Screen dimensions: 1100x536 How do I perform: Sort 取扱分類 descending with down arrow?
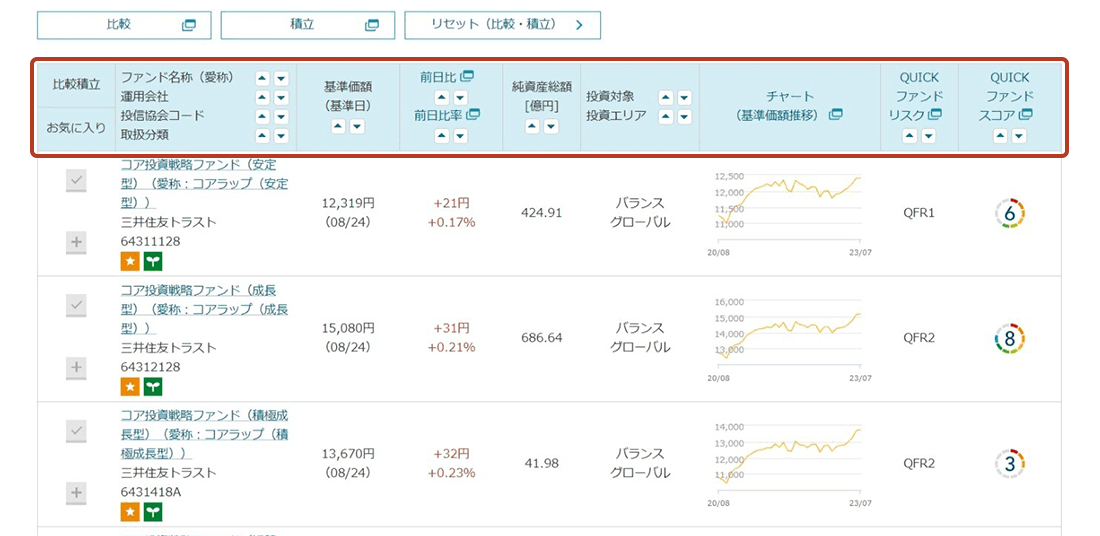coord(281,135)
